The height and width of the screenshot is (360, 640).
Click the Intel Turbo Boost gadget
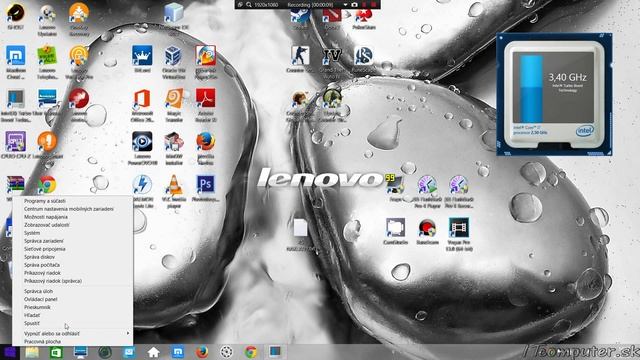[x=554, y=94]
